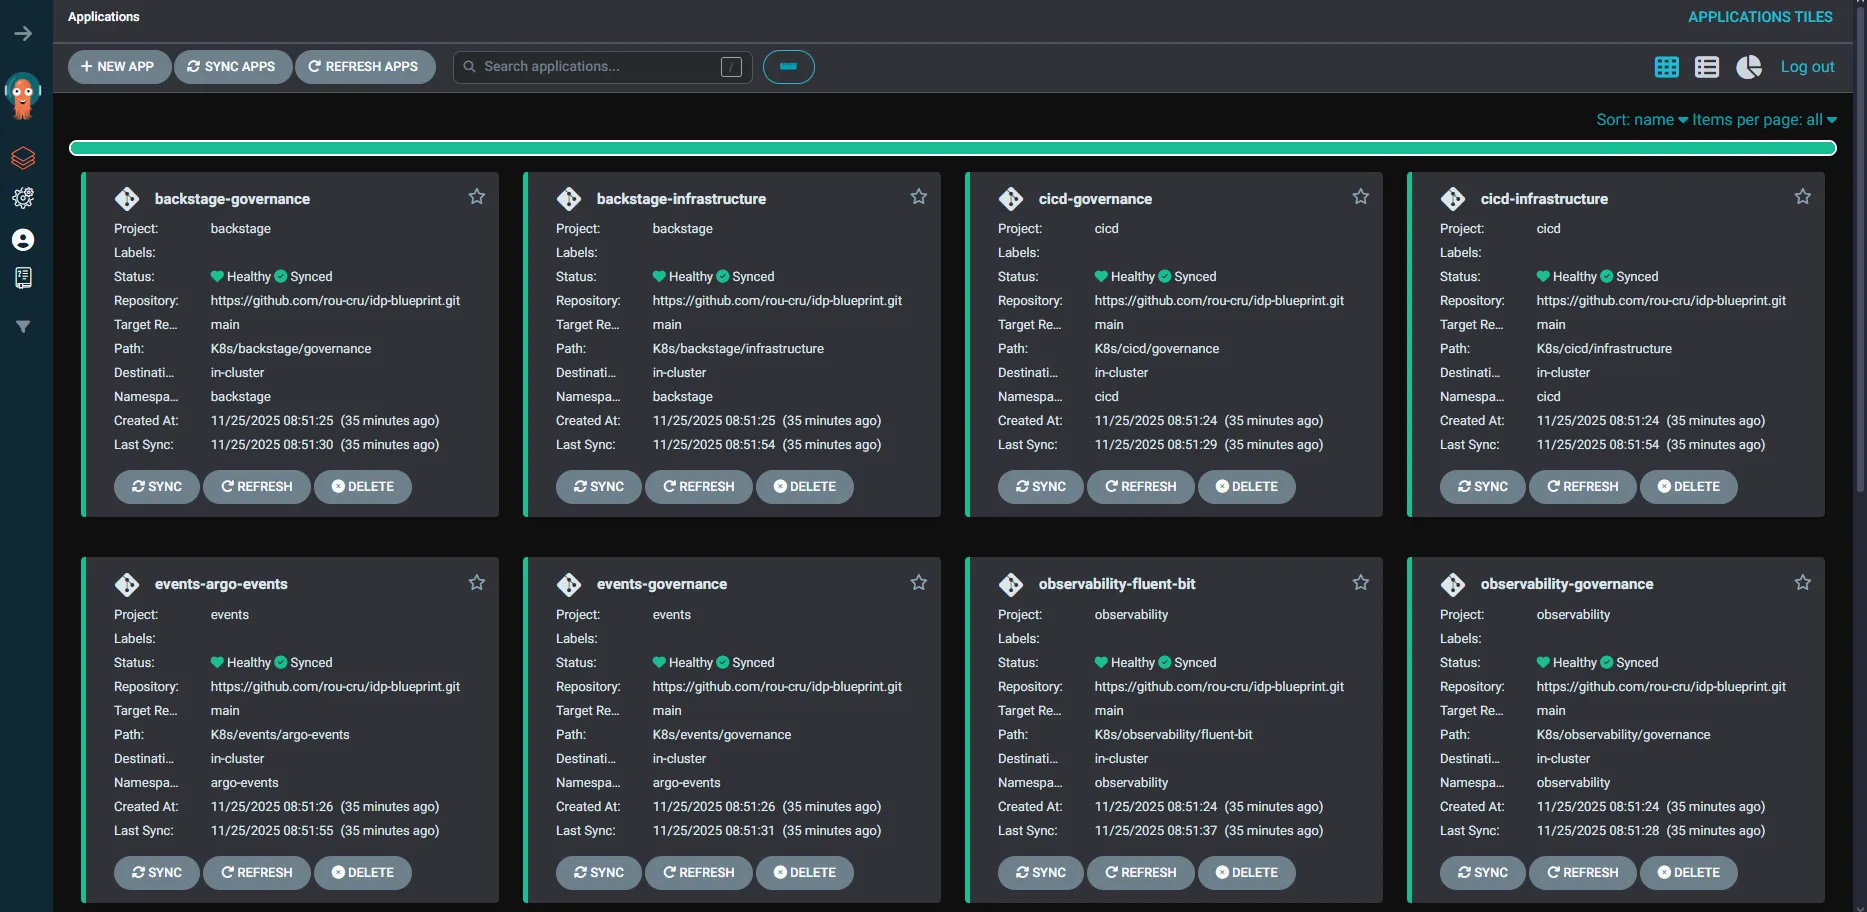Open the Sort: name dropdown
Screen dimensions: 1867x912
point(1642,120)
